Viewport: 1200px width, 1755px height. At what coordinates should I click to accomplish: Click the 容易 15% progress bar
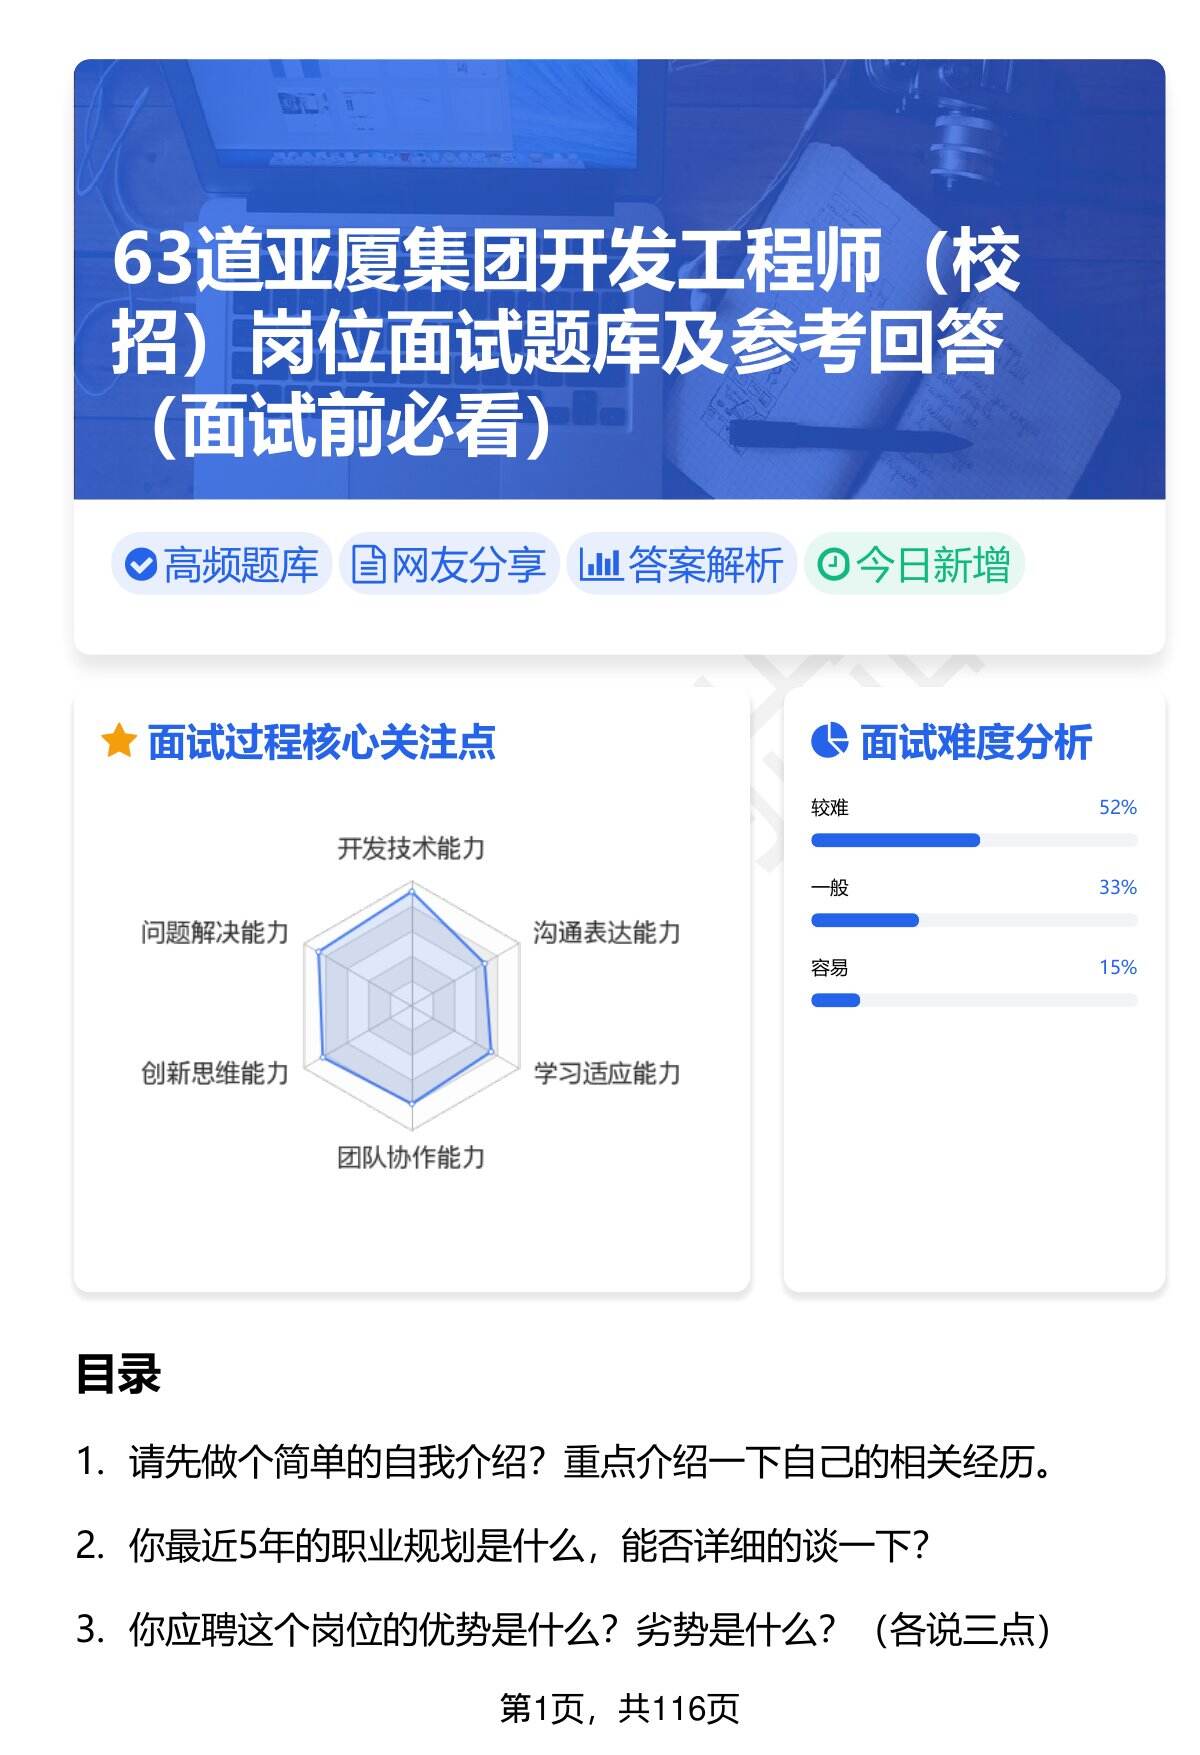[973, 1000]
